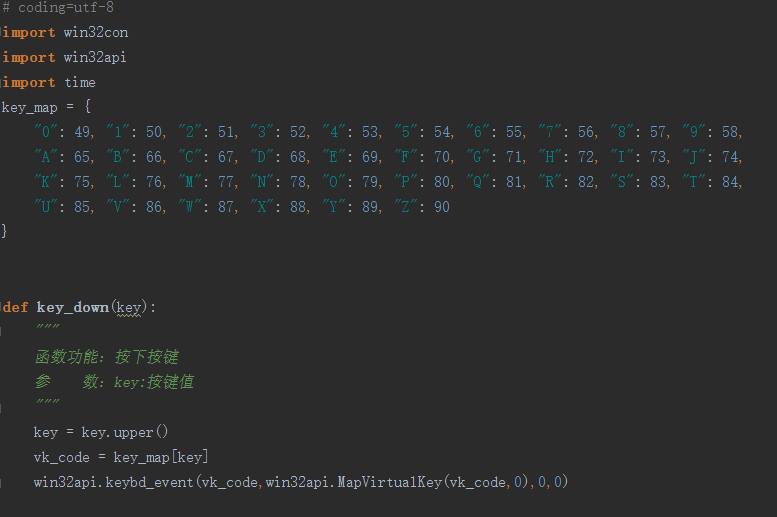Click the underlined key parameter
777x517 pixels.
pos(130,307)
